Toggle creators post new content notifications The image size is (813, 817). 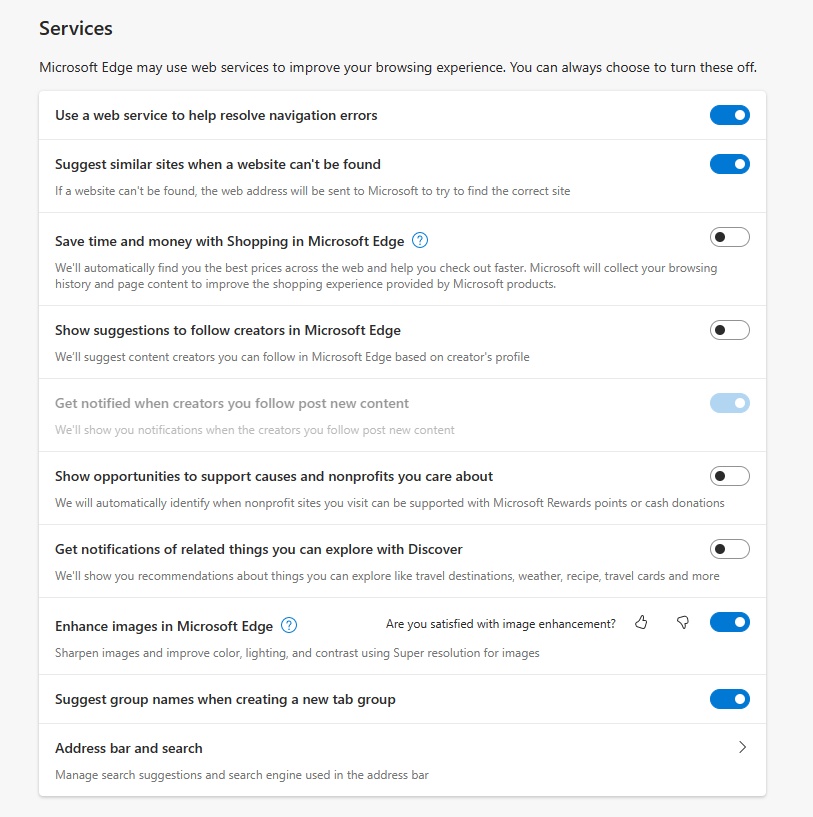730,403
